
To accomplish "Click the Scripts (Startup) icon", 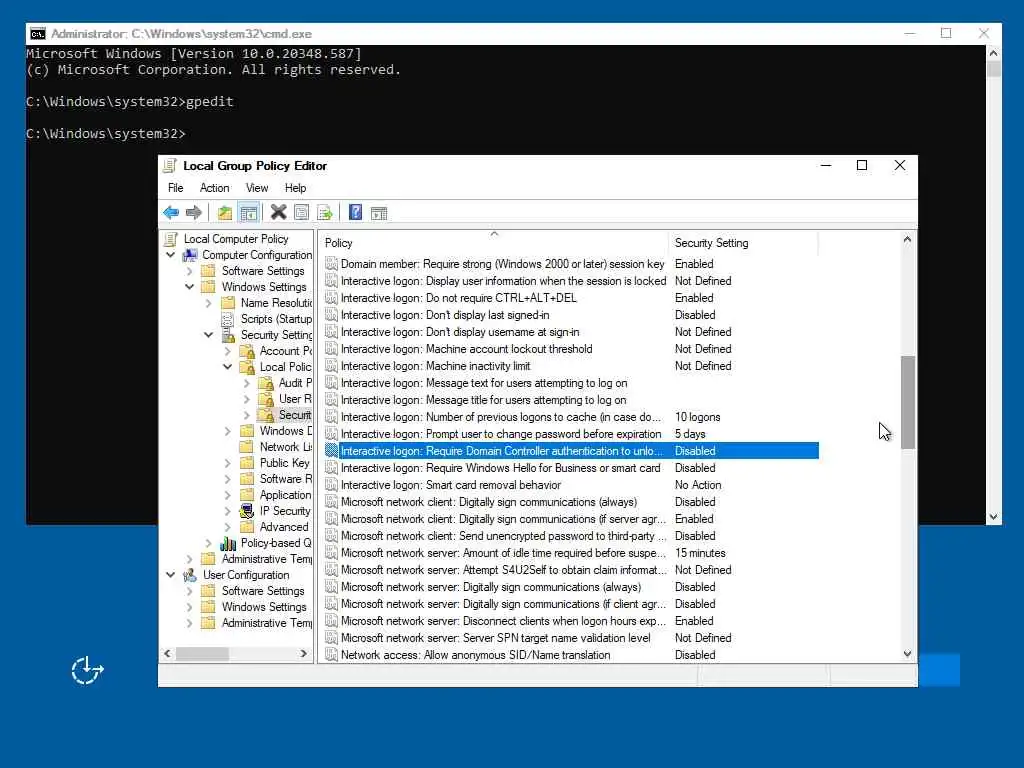I will 227,319.
